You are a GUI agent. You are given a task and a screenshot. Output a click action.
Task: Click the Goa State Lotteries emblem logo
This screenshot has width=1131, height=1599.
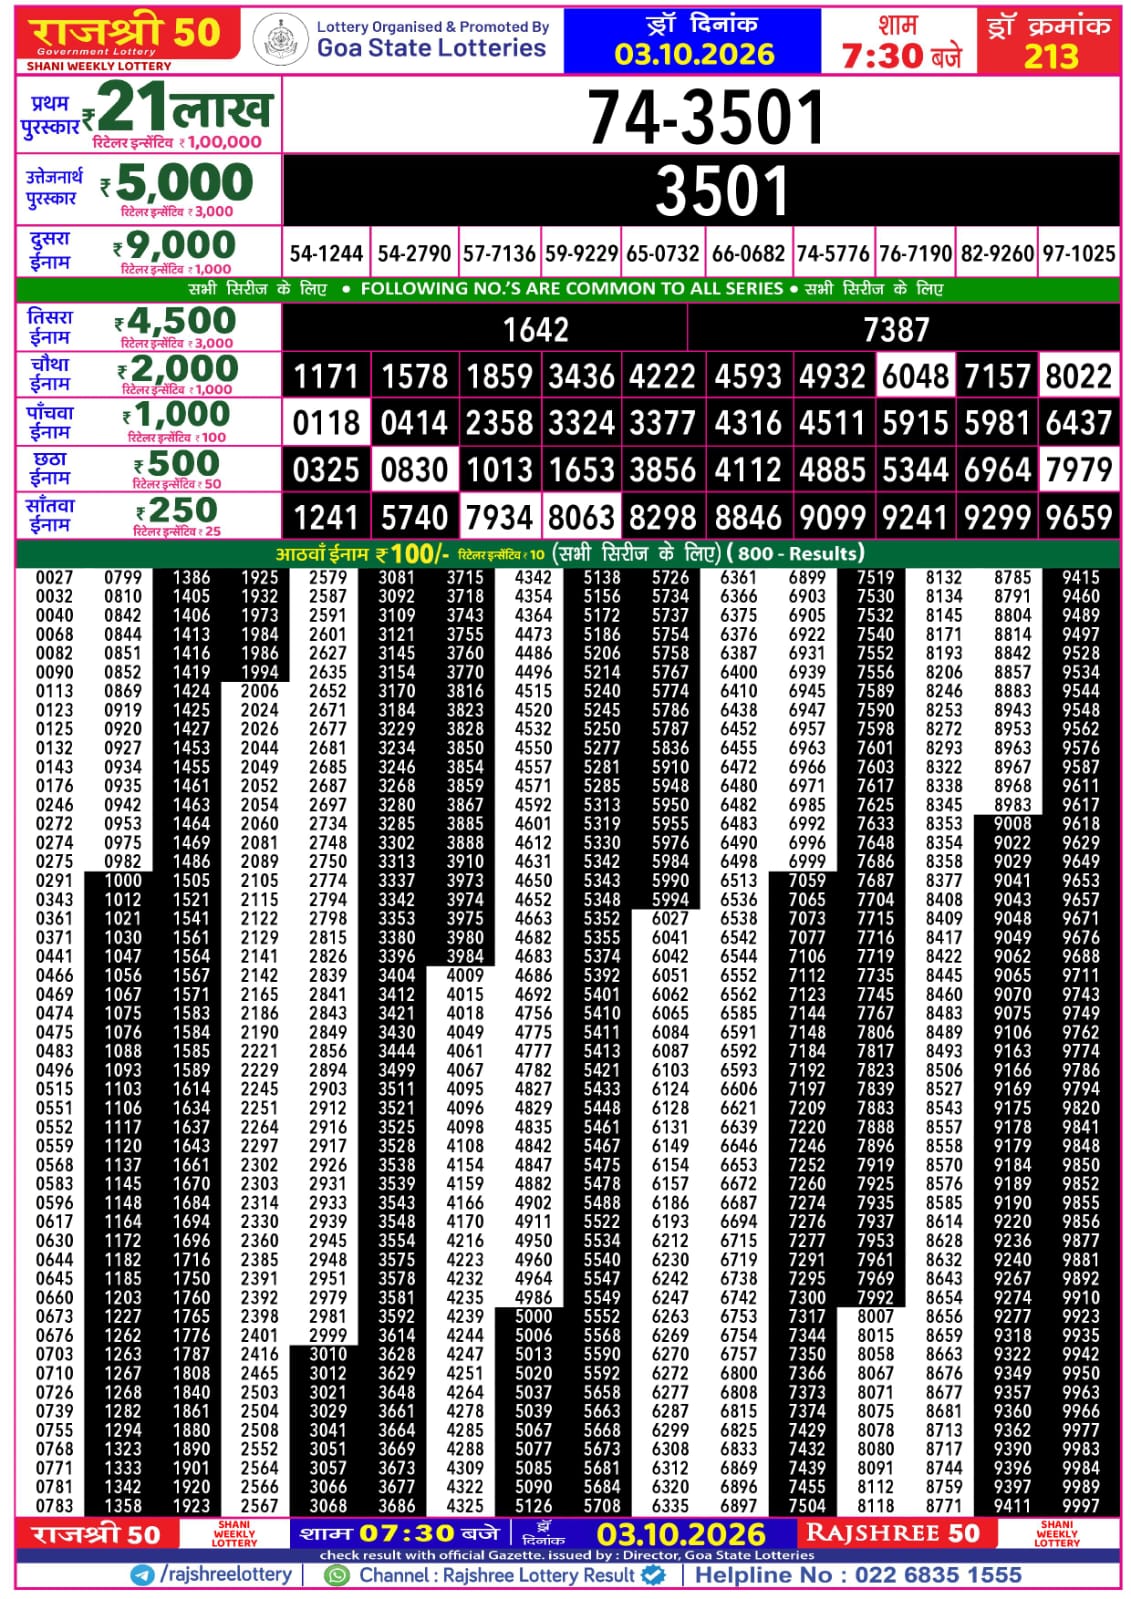click(x=281, y=41)
